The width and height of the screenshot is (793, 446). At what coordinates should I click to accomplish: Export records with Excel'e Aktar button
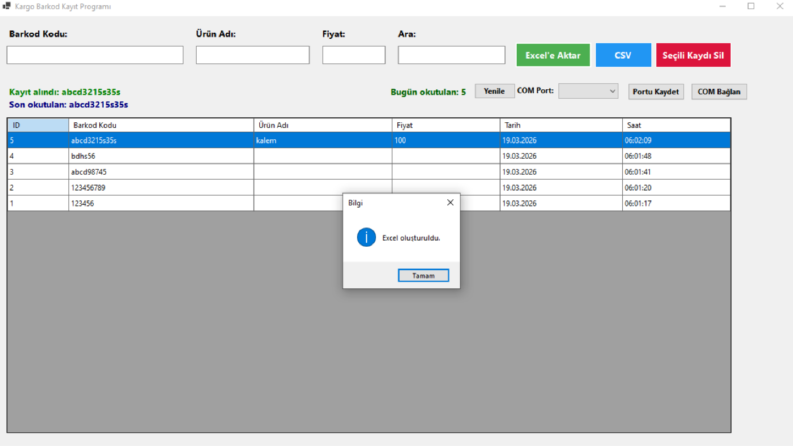point(553,55)
